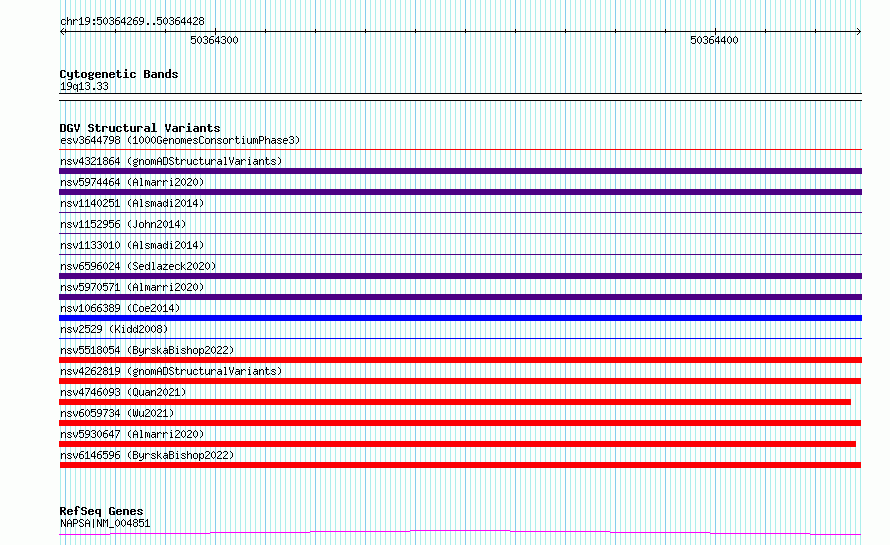Click the red bar under nsv6146596
890x545 pixels.
(460, 465)
